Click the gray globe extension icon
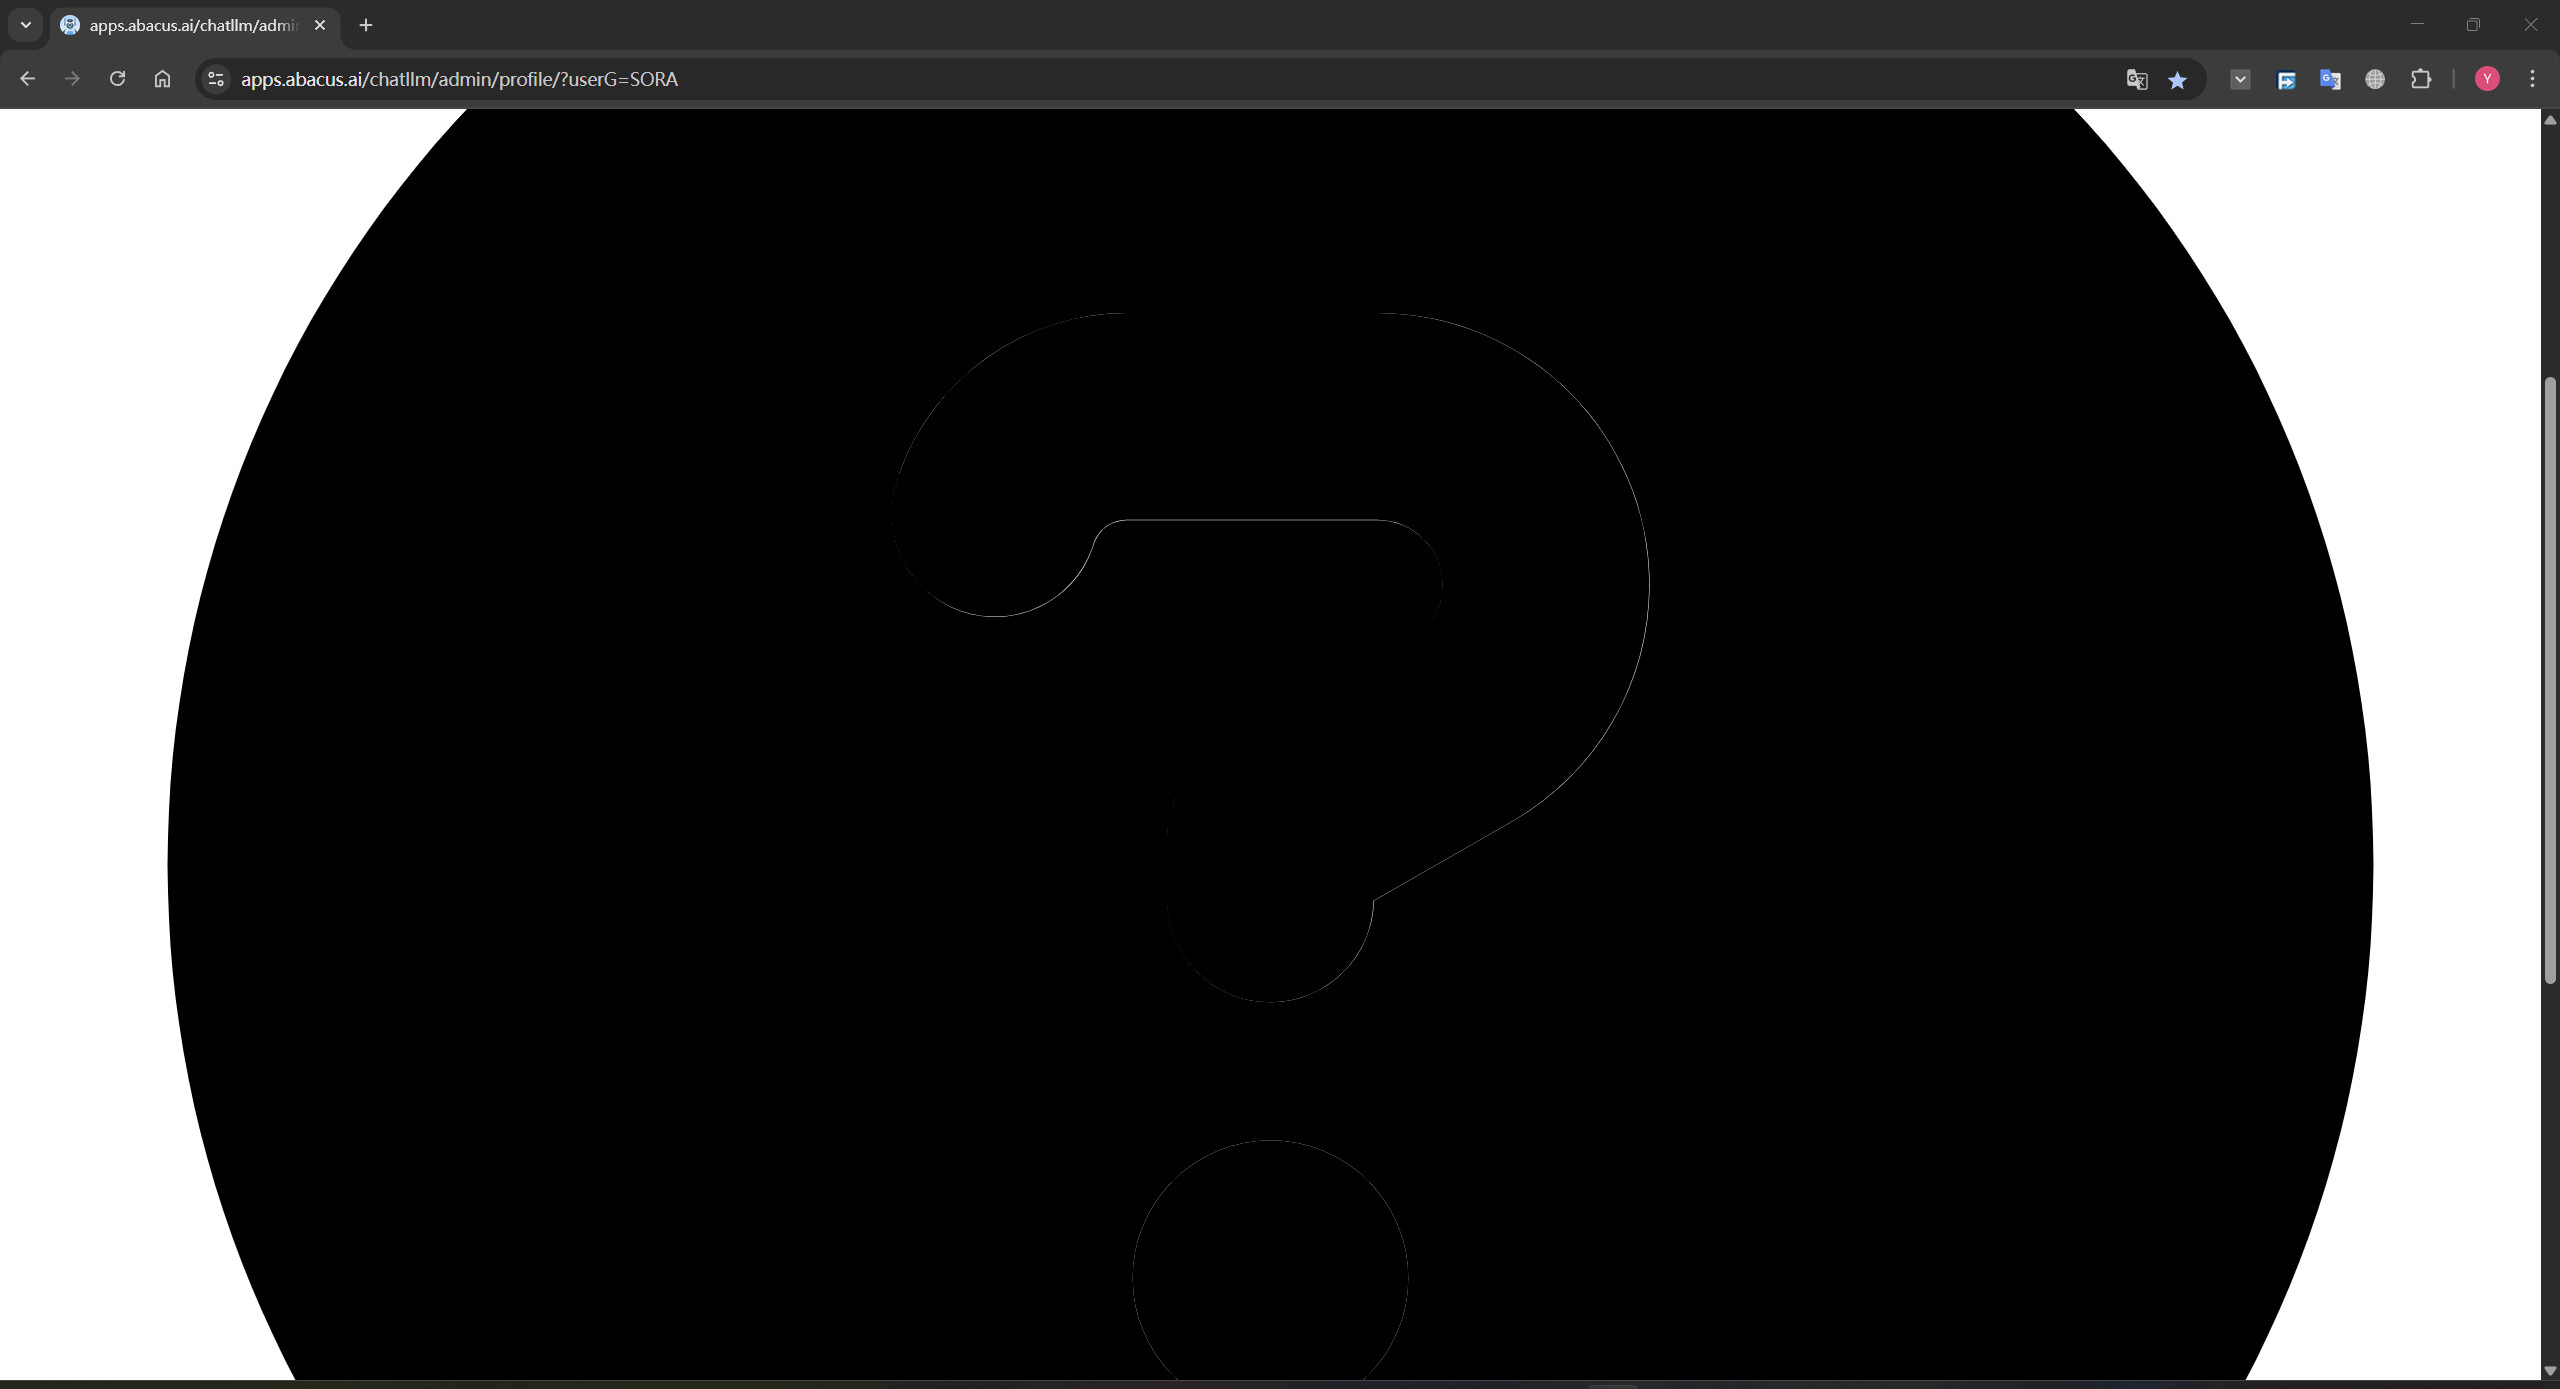This screenshot has width=2560, height=1389. click(2375, 79)
